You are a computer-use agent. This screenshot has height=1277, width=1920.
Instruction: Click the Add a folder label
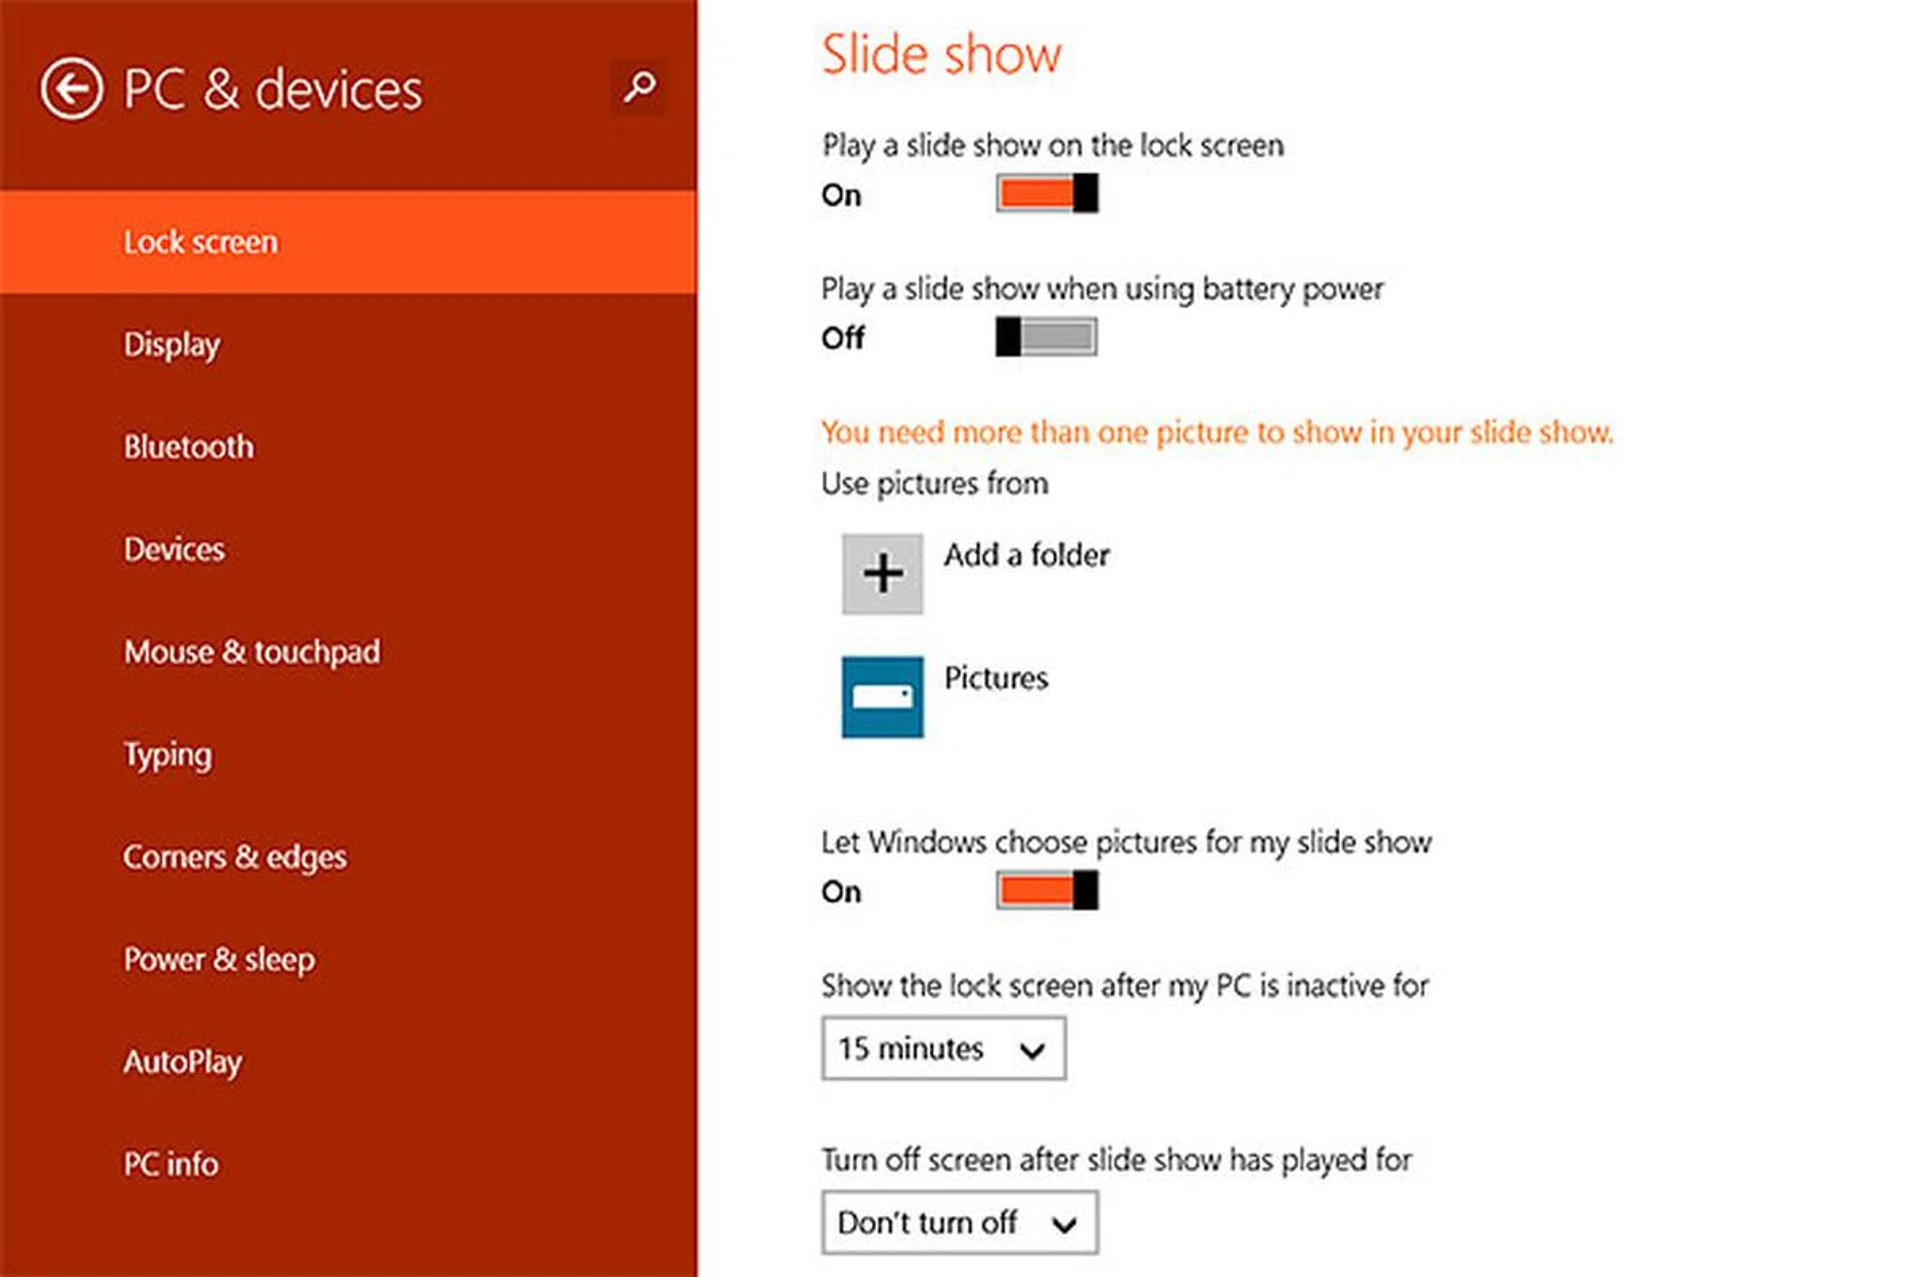(x=1026, y=555)
